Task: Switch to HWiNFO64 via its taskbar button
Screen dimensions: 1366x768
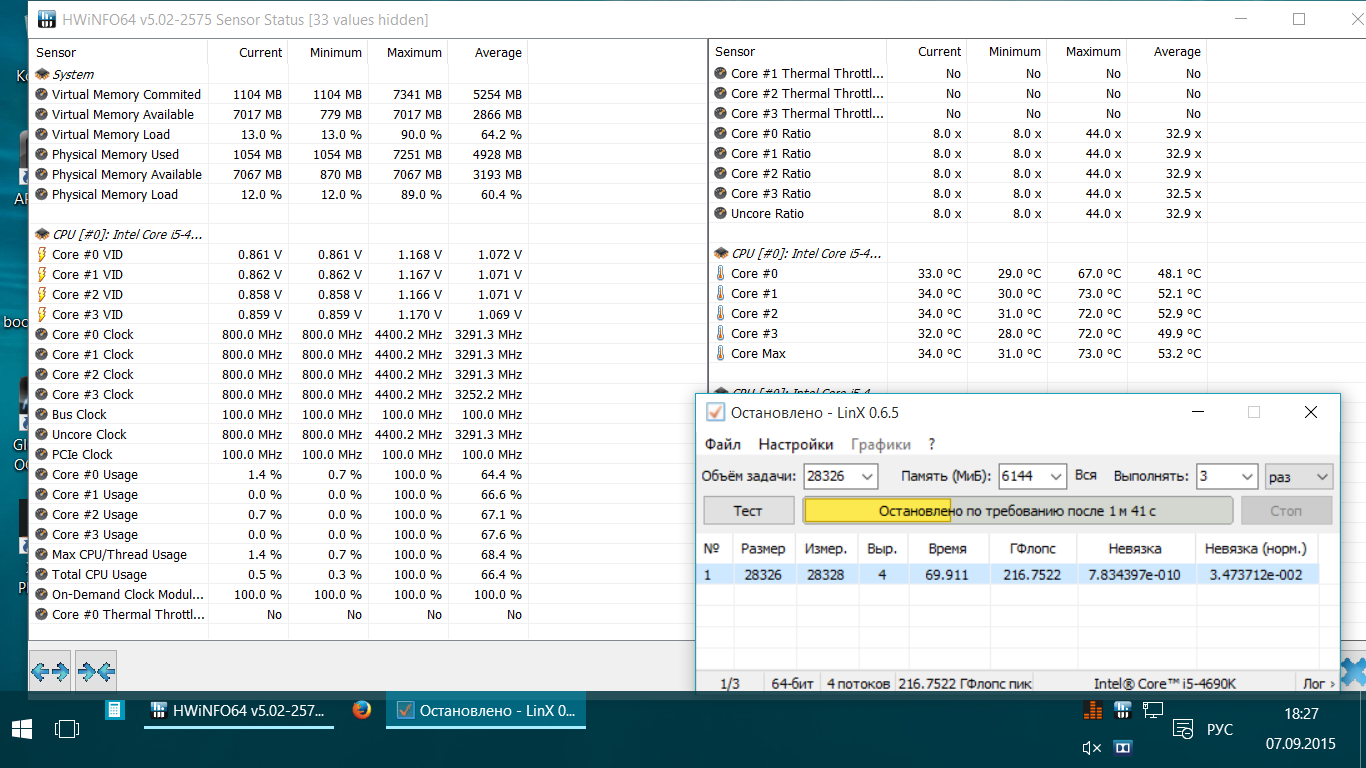Action: point(239,711)
